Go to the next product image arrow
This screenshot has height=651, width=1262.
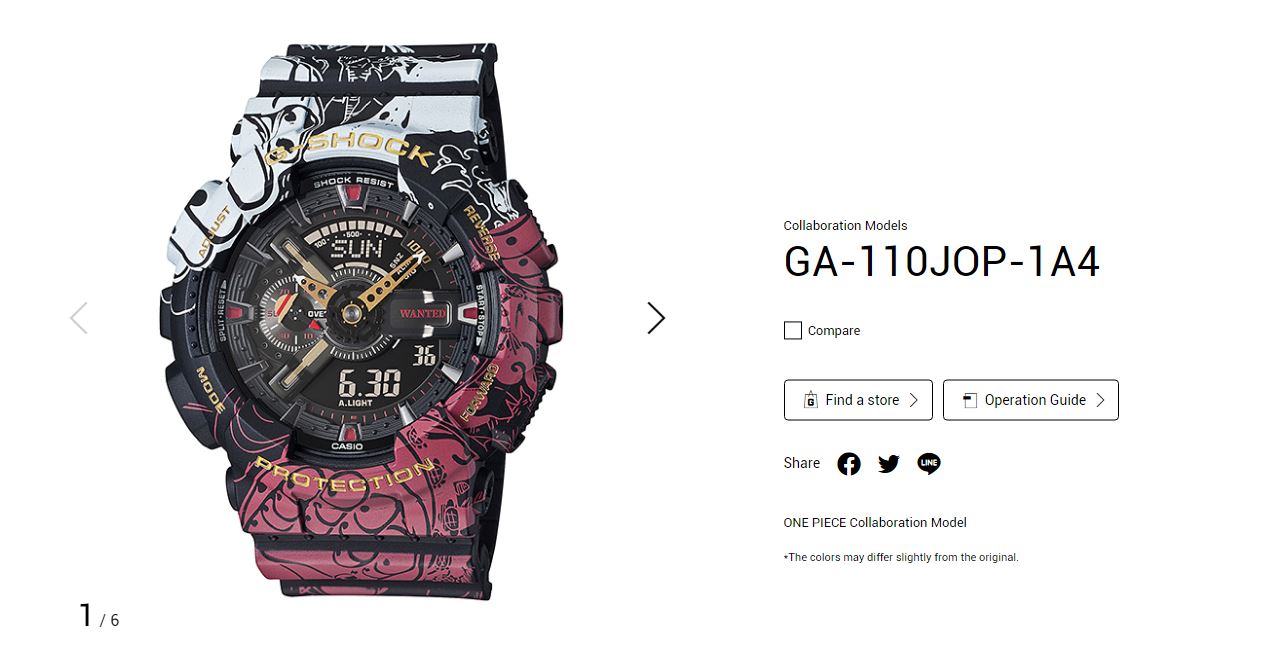656,318
